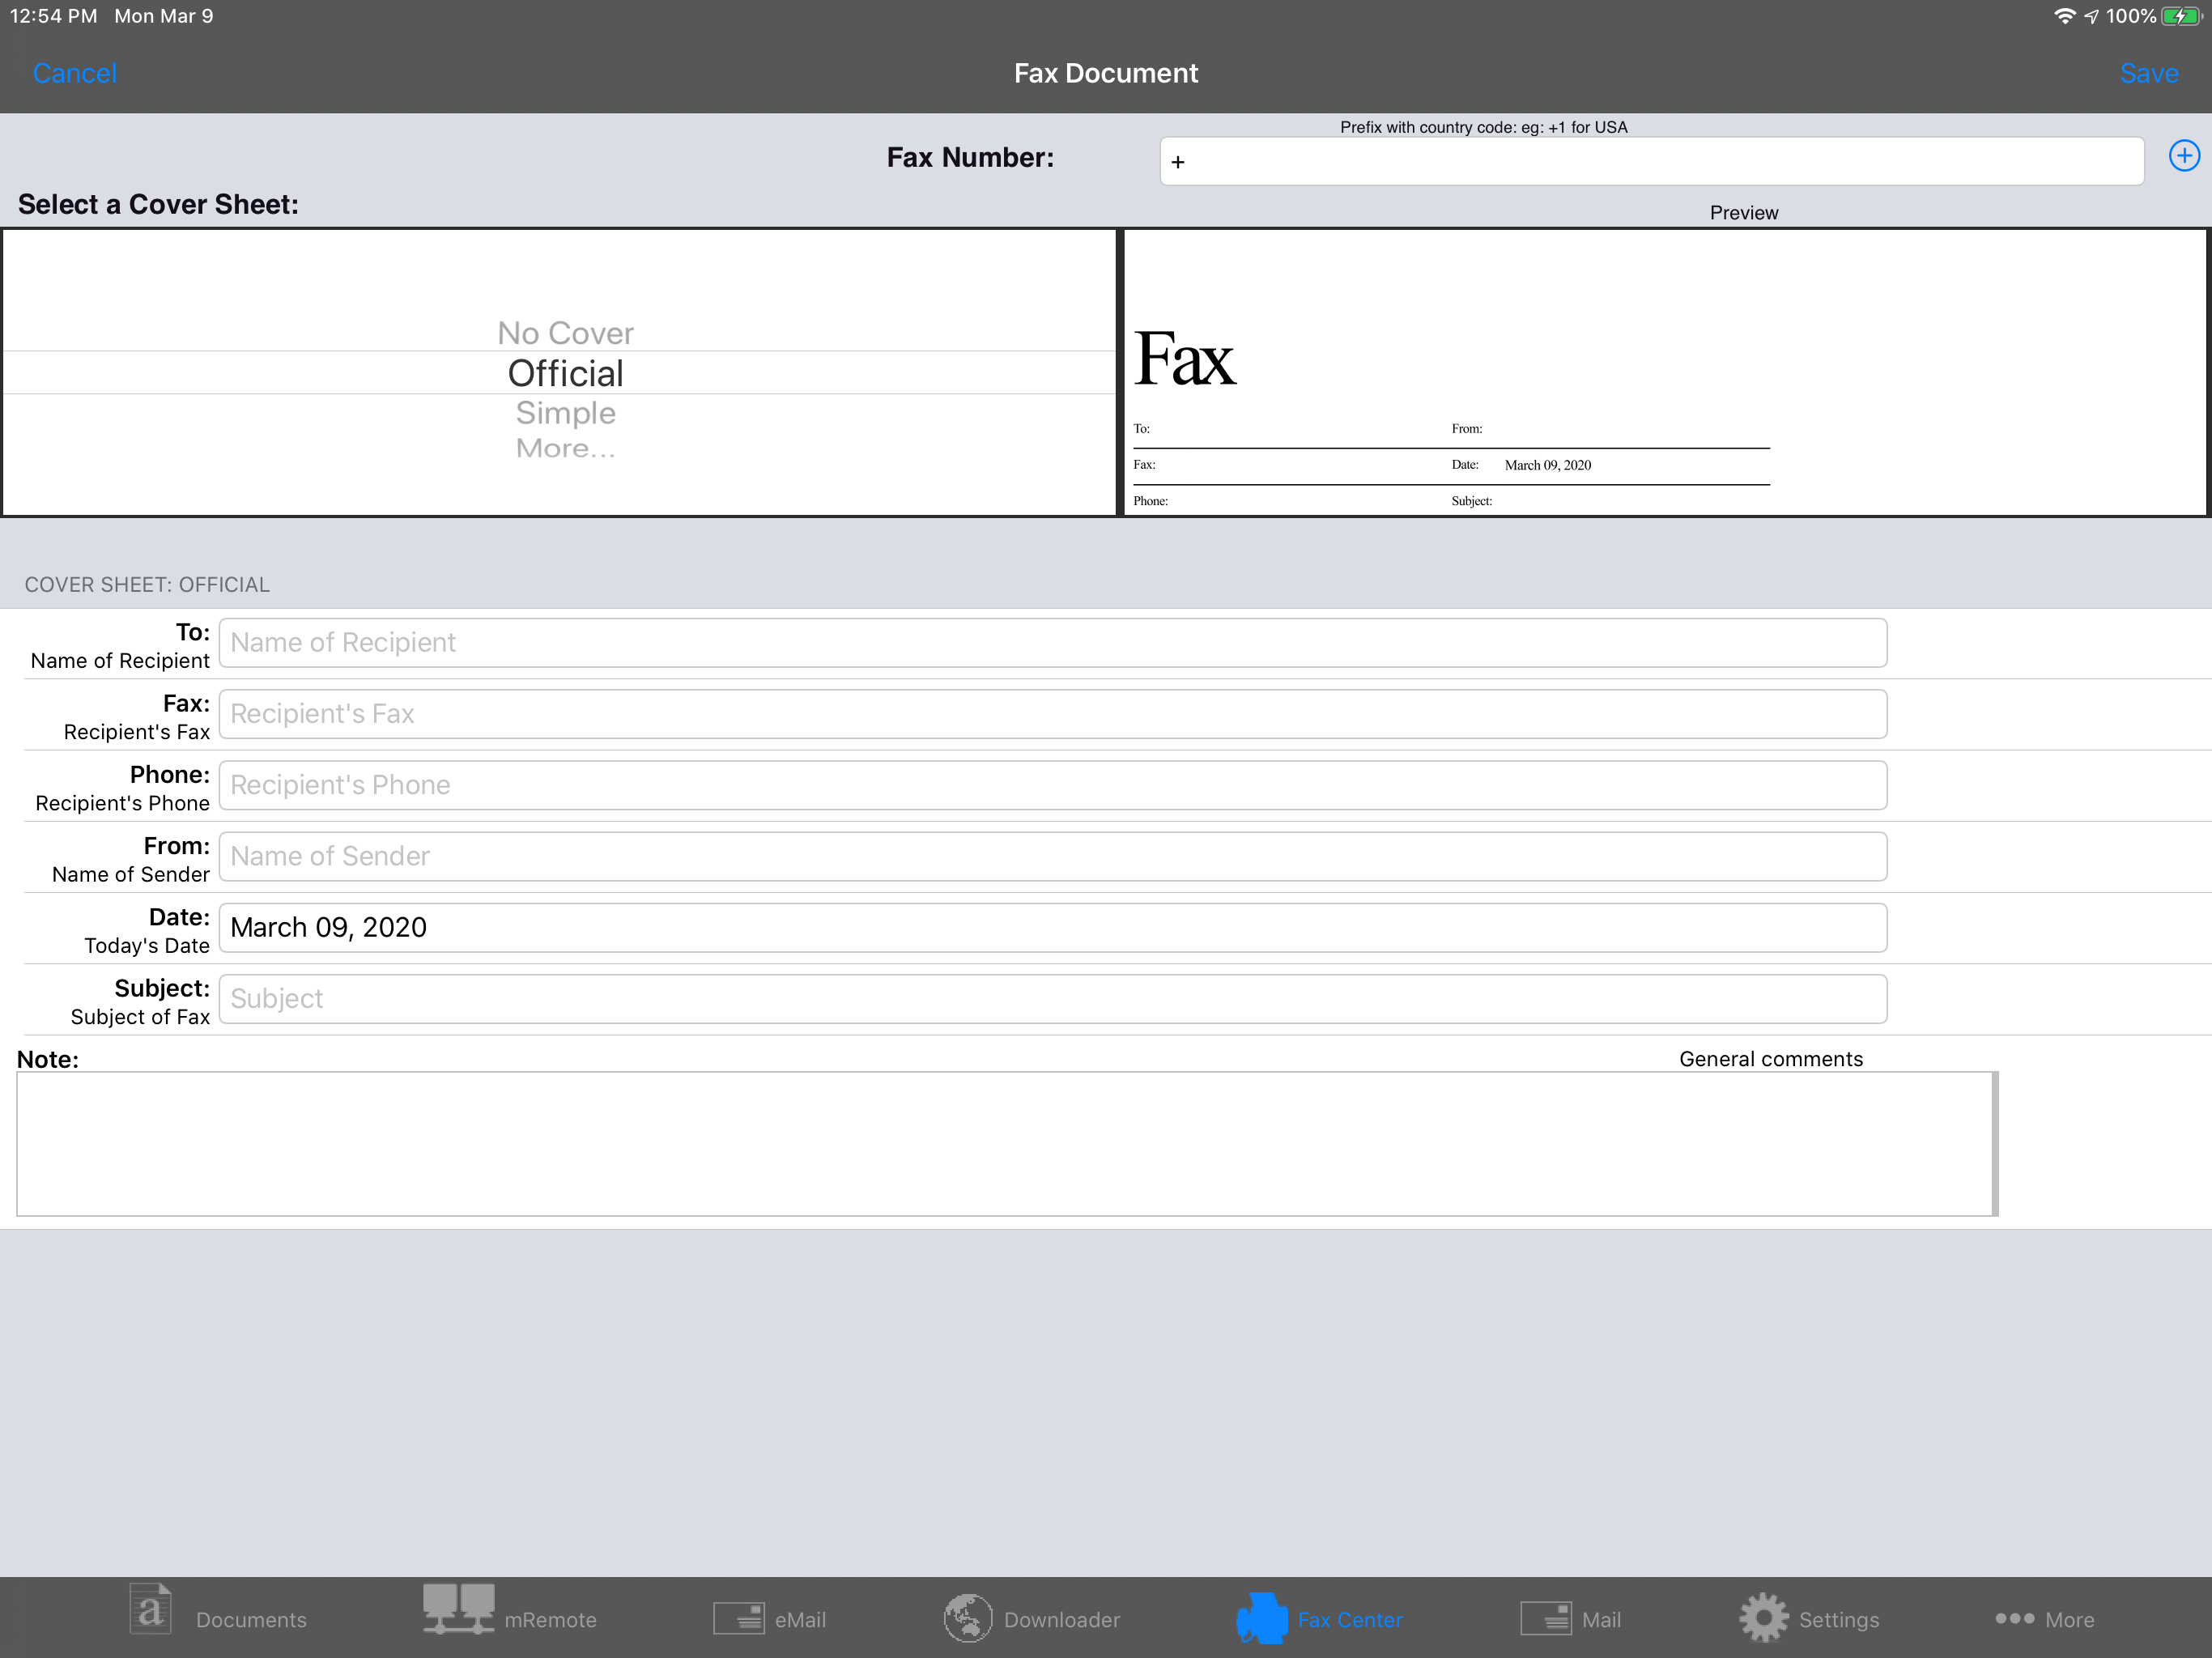Image resolution: width=2212 pixels, height=1658 pixels.
Task: Focus the Recipient's Fax field
Action: point(1053,714)
